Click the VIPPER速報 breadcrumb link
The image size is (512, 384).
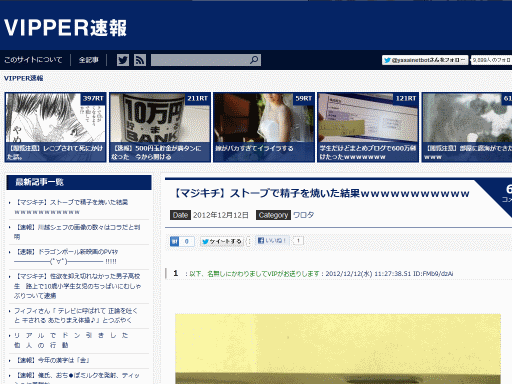click(24, 78)
